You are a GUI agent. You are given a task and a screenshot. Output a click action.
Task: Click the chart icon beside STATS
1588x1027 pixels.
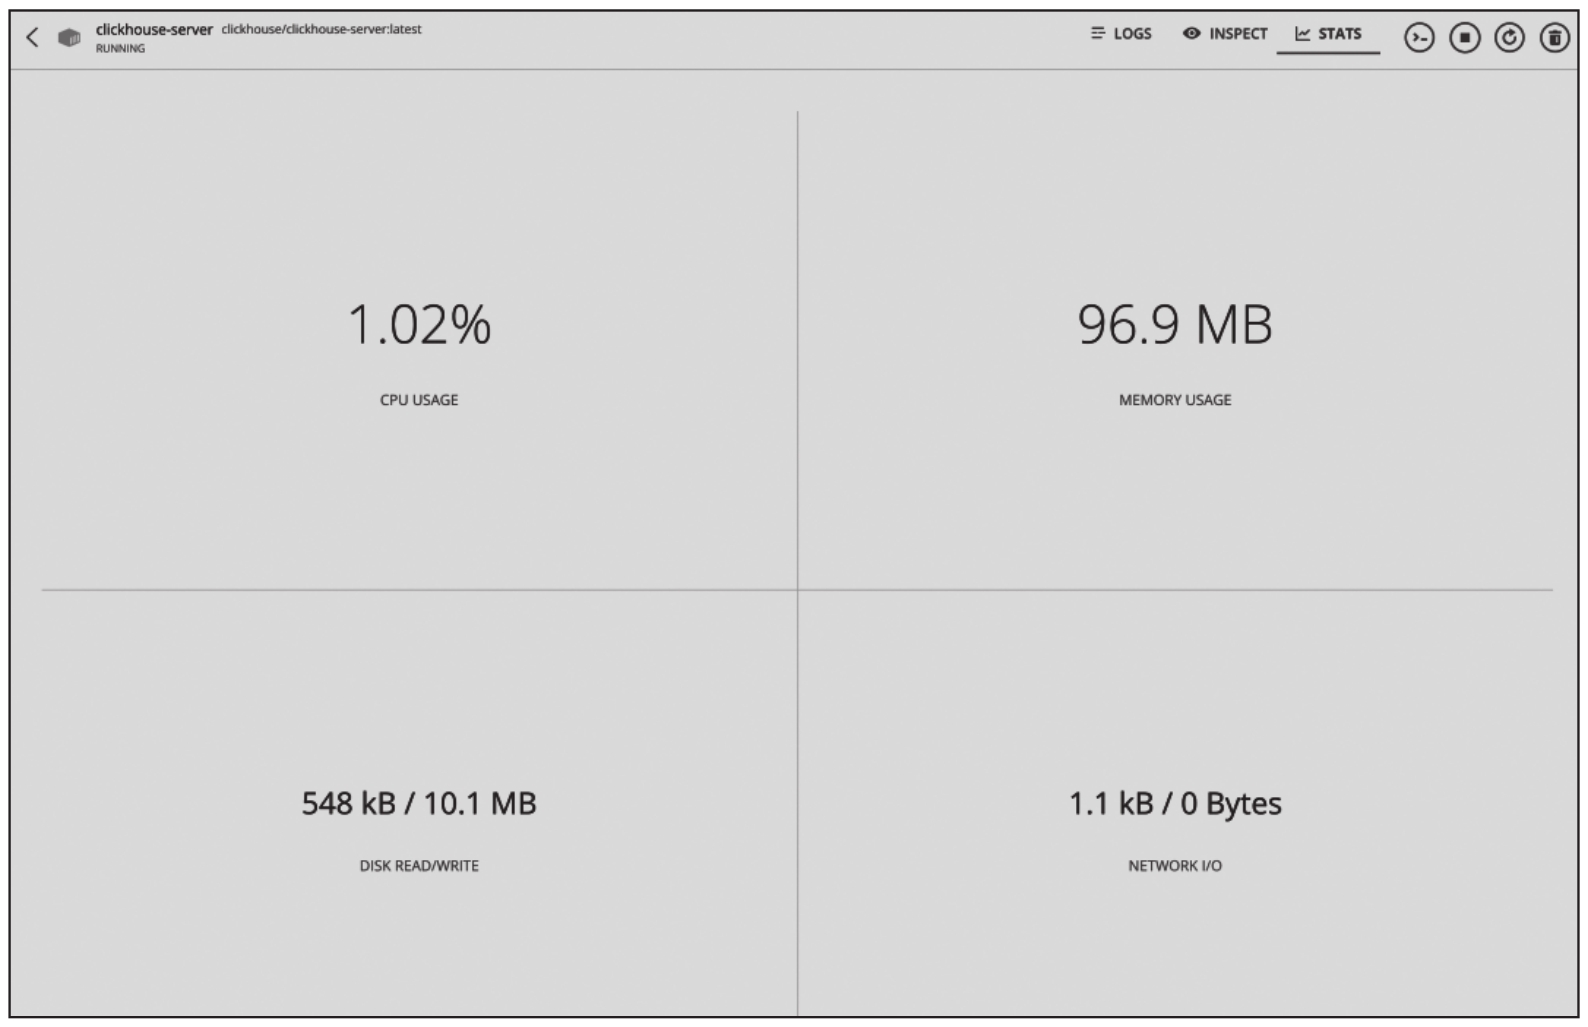pos(1303,34)
